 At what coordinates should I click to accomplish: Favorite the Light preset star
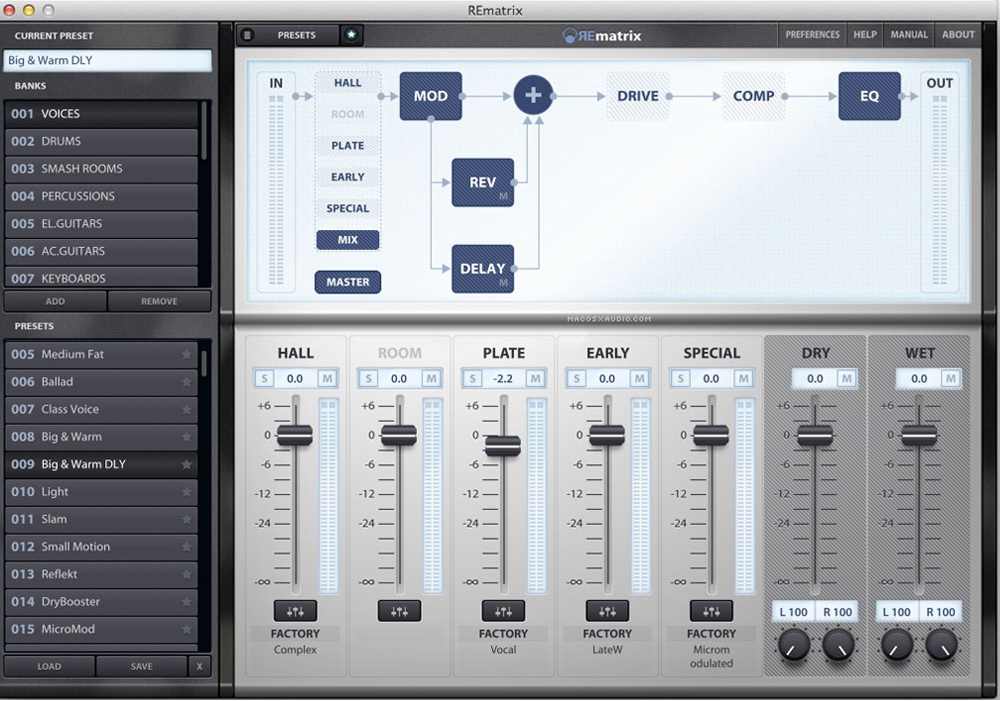(186, 492)
